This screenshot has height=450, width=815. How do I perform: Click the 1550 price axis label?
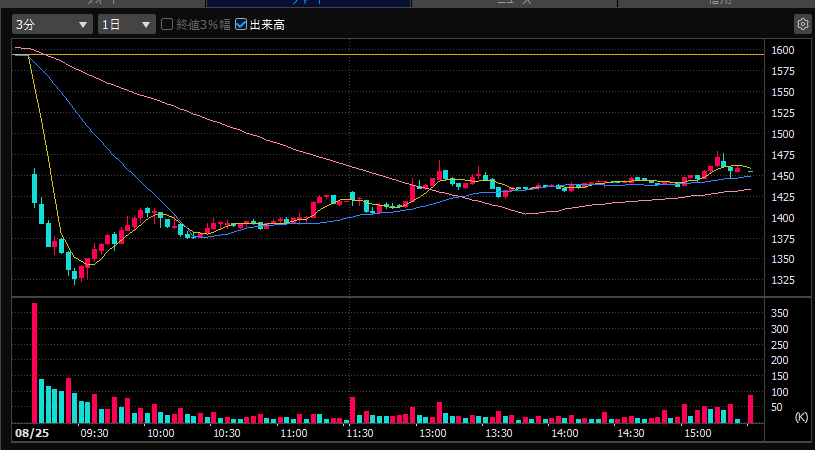click(x=783, y=92)
